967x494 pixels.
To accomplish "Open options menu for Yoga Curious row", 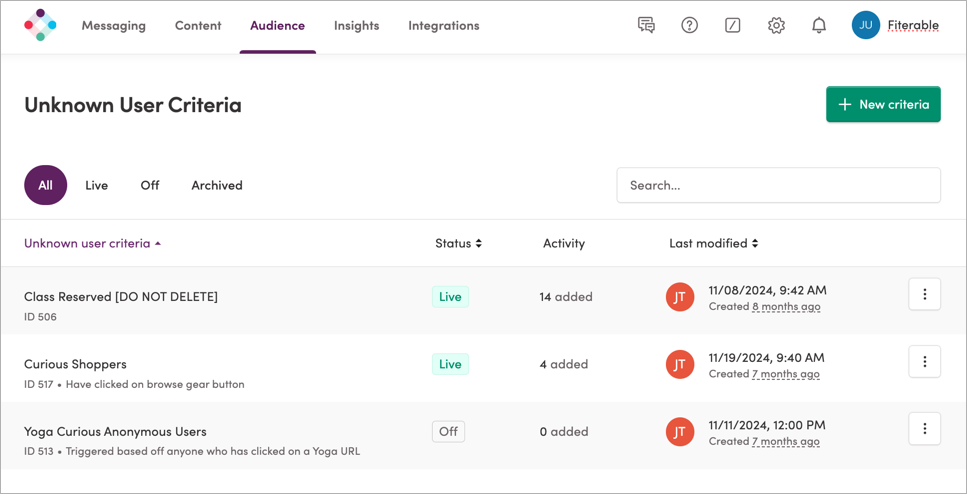I will click(x=924, y=429).
